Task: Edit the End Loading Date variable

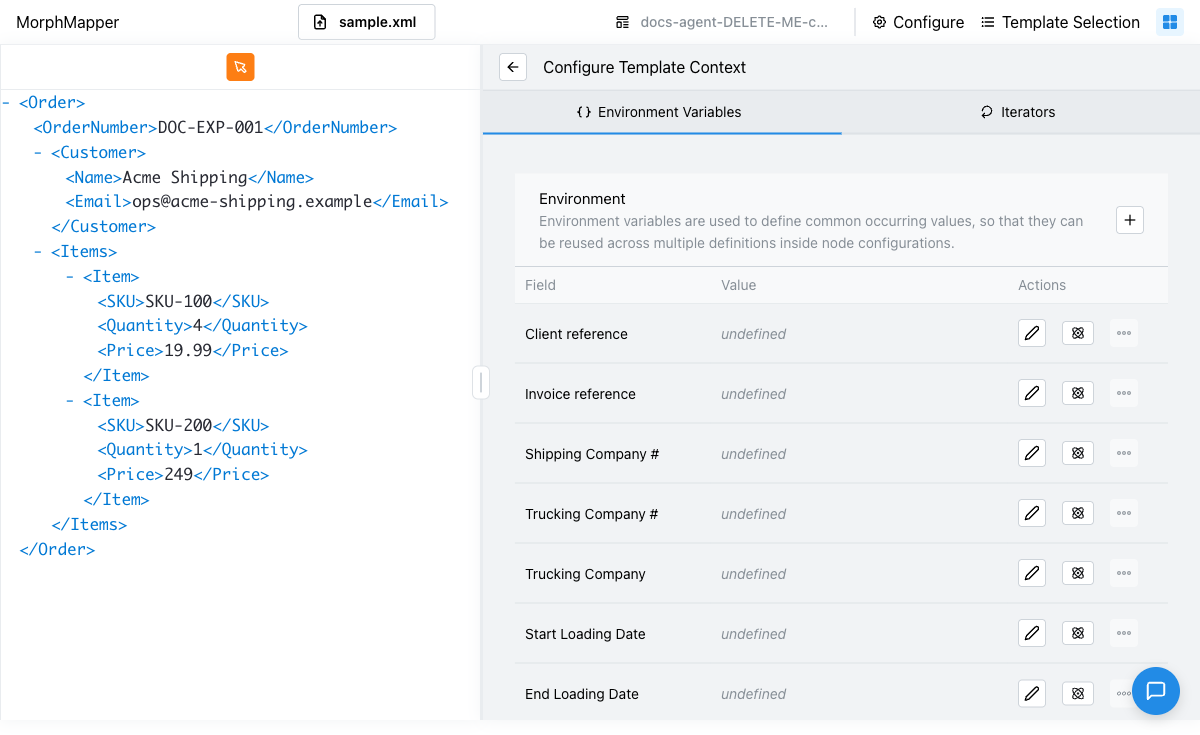Action: point(1032,693)
